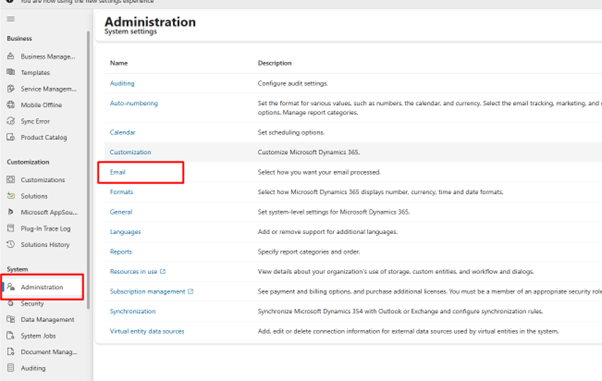
Task: Click external link icon beside Resources in use
Action: (x=163, y=272)
